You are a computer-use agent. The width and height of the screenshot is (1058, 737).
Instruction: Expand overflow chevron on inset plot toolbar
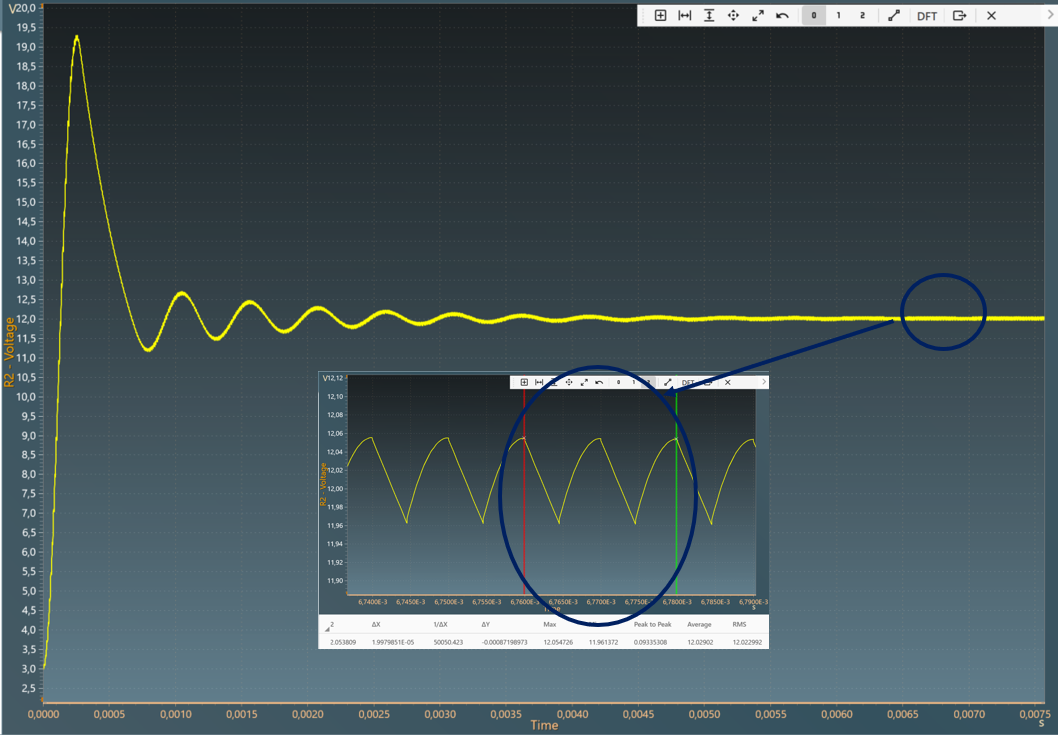tap(764, 382)
